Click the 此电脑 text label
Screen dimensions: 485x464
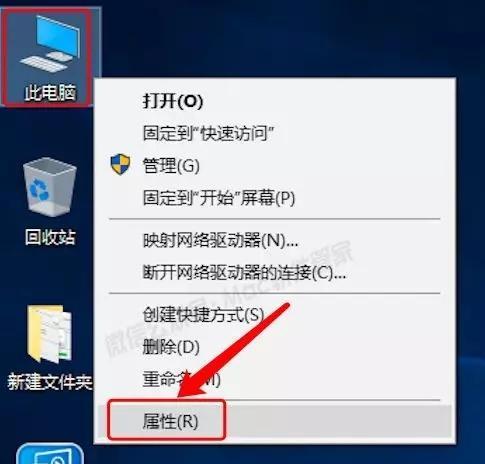(x=50, y=92)
